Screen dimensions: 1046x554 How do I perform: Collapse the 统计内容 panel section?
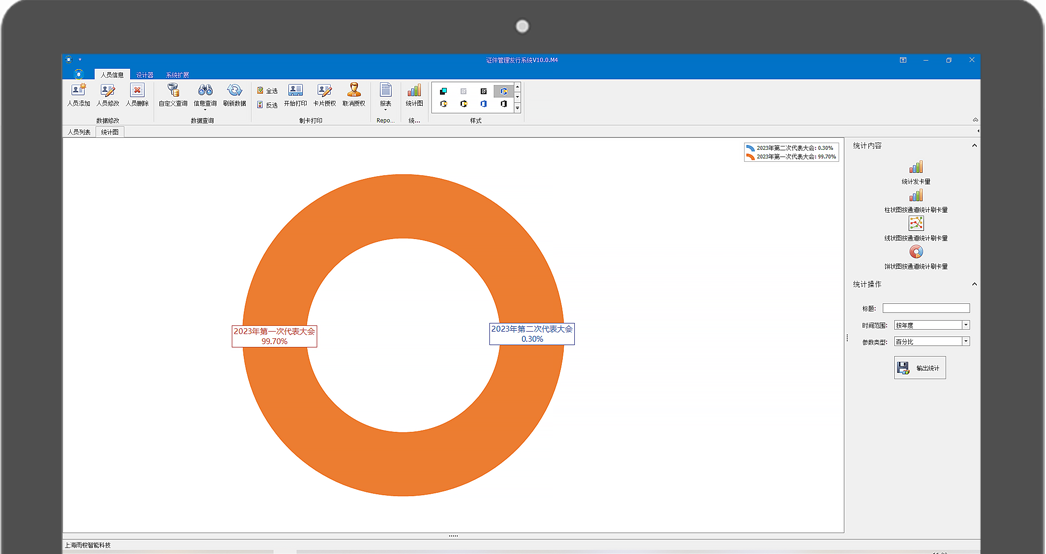[974, 146]
